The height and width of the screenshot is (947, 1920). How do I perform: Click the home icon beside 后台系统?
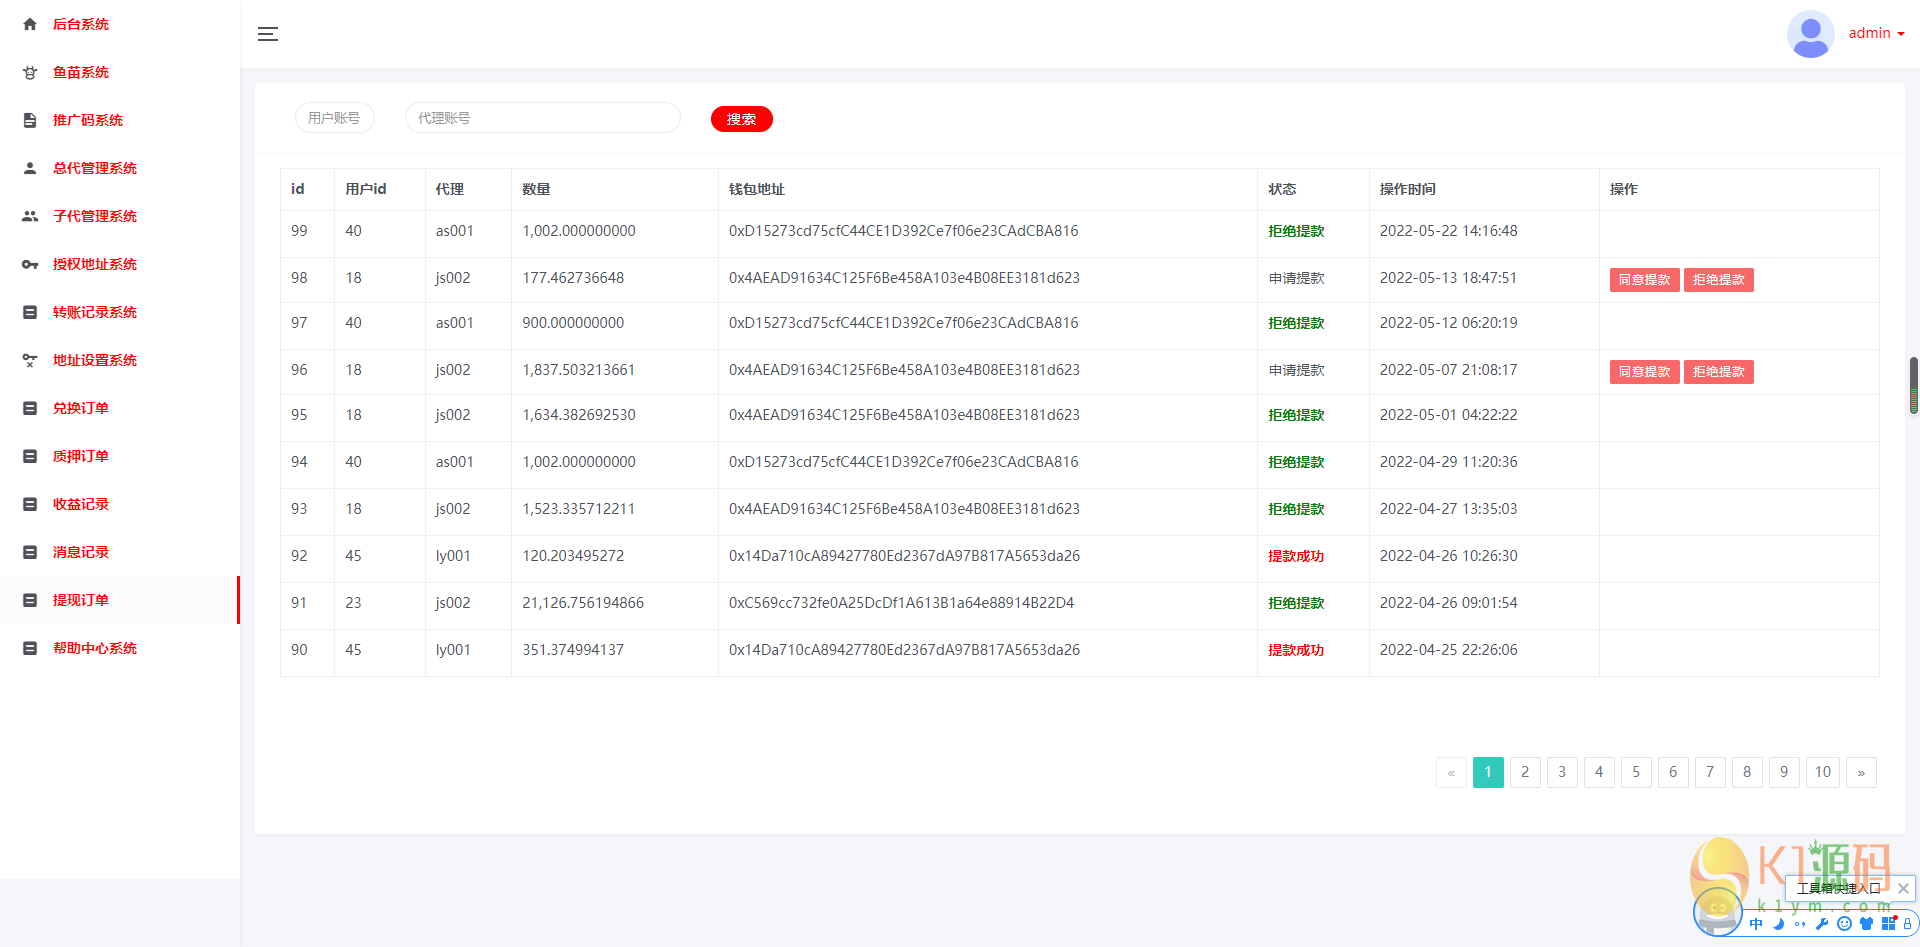click(x=30, y=24)
